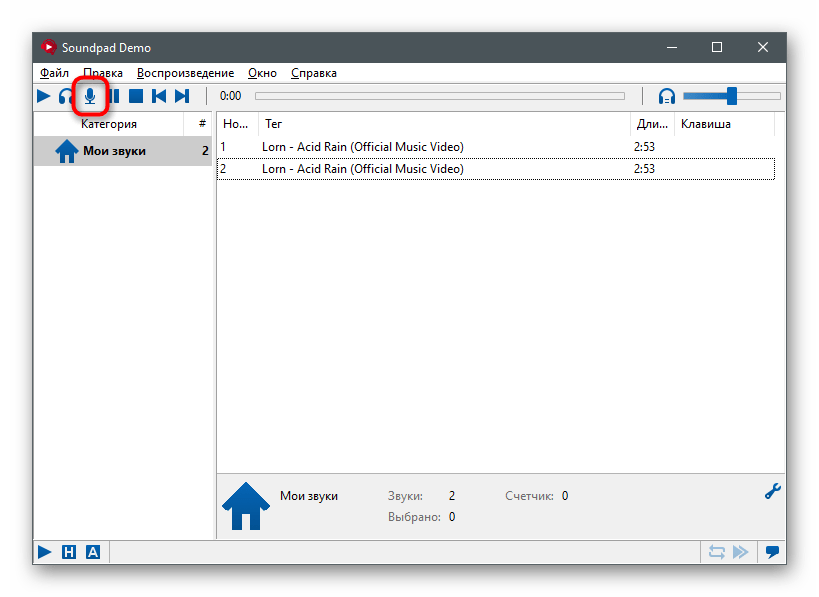Skip to the next sound
819x597 pixels.
coord(182,96)
